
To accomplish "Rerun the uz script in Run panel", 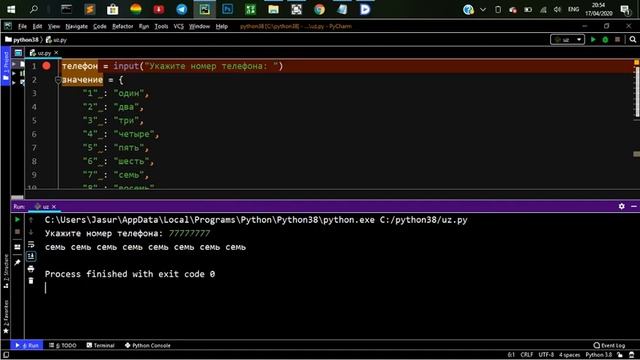I will coord(17,220).
